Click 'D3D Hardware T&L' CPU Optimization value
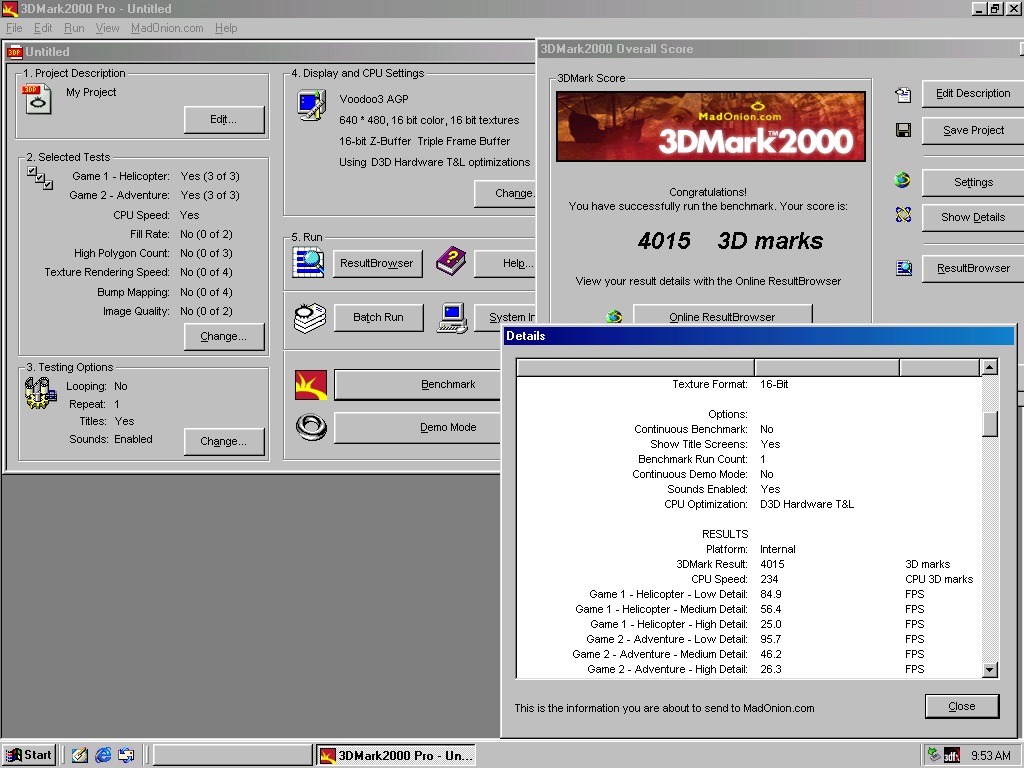 click(807, 504)
